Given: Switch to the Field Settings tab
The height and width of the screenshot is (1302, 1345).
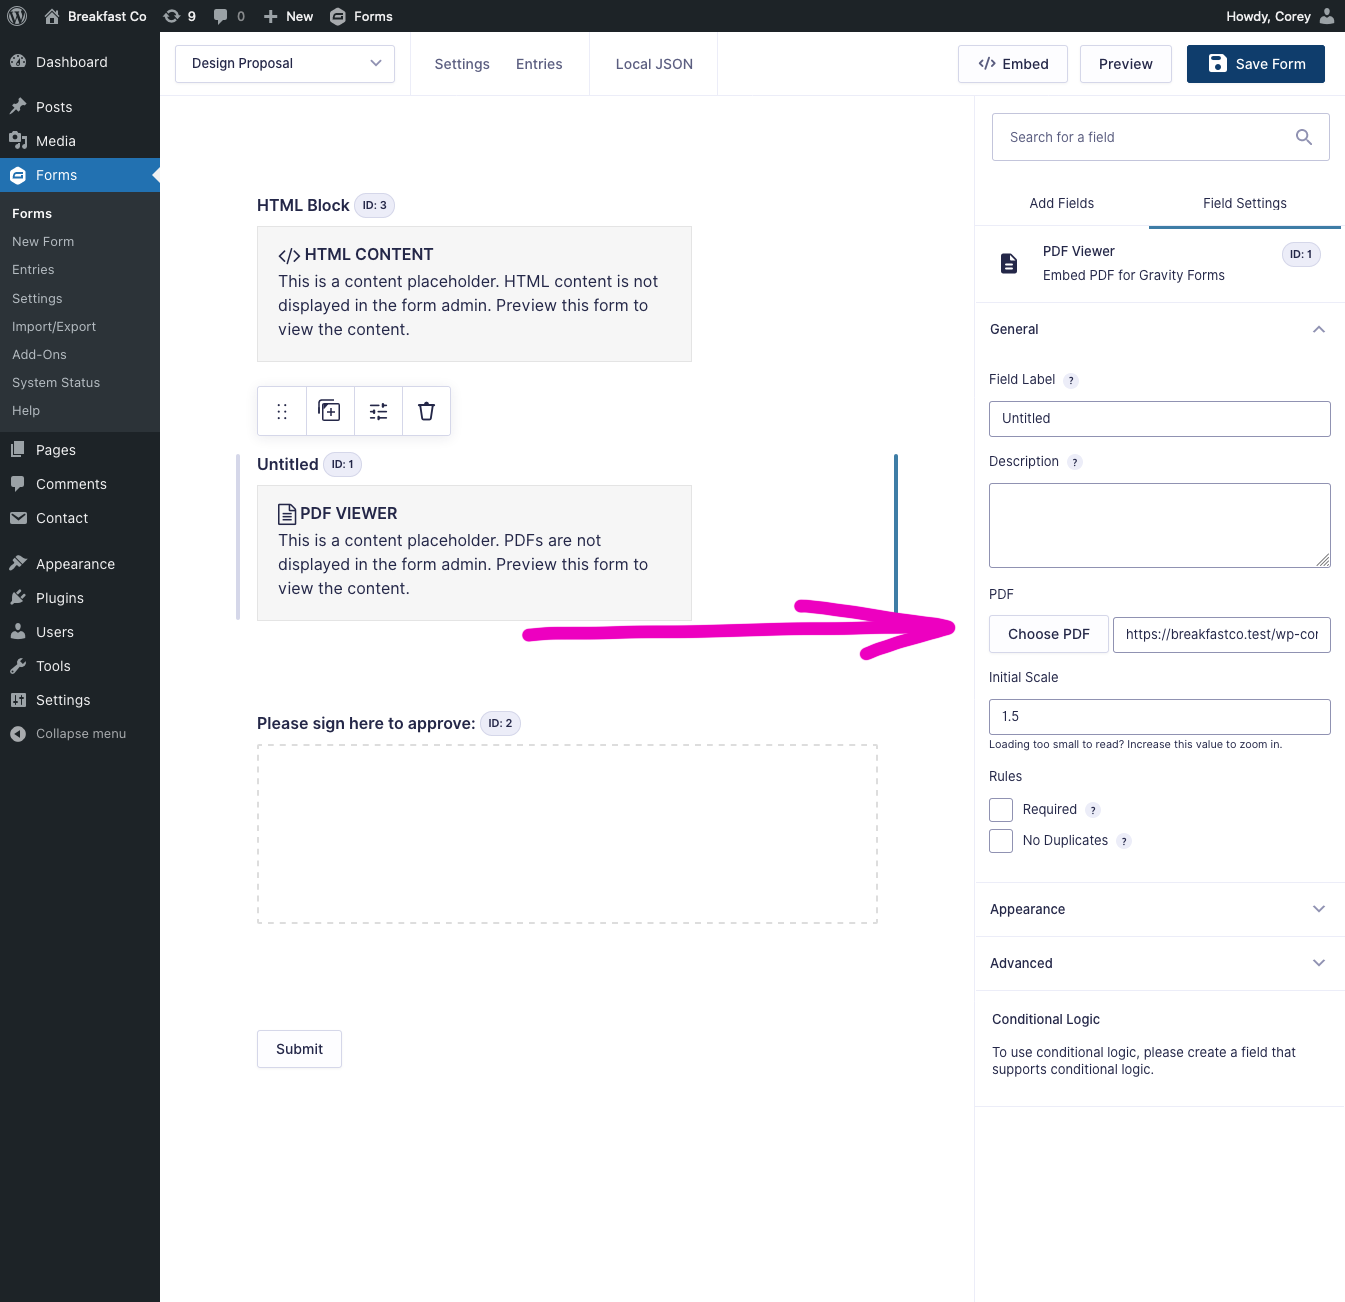Looking at the screenshot, I should click(x=1245, y=203).
